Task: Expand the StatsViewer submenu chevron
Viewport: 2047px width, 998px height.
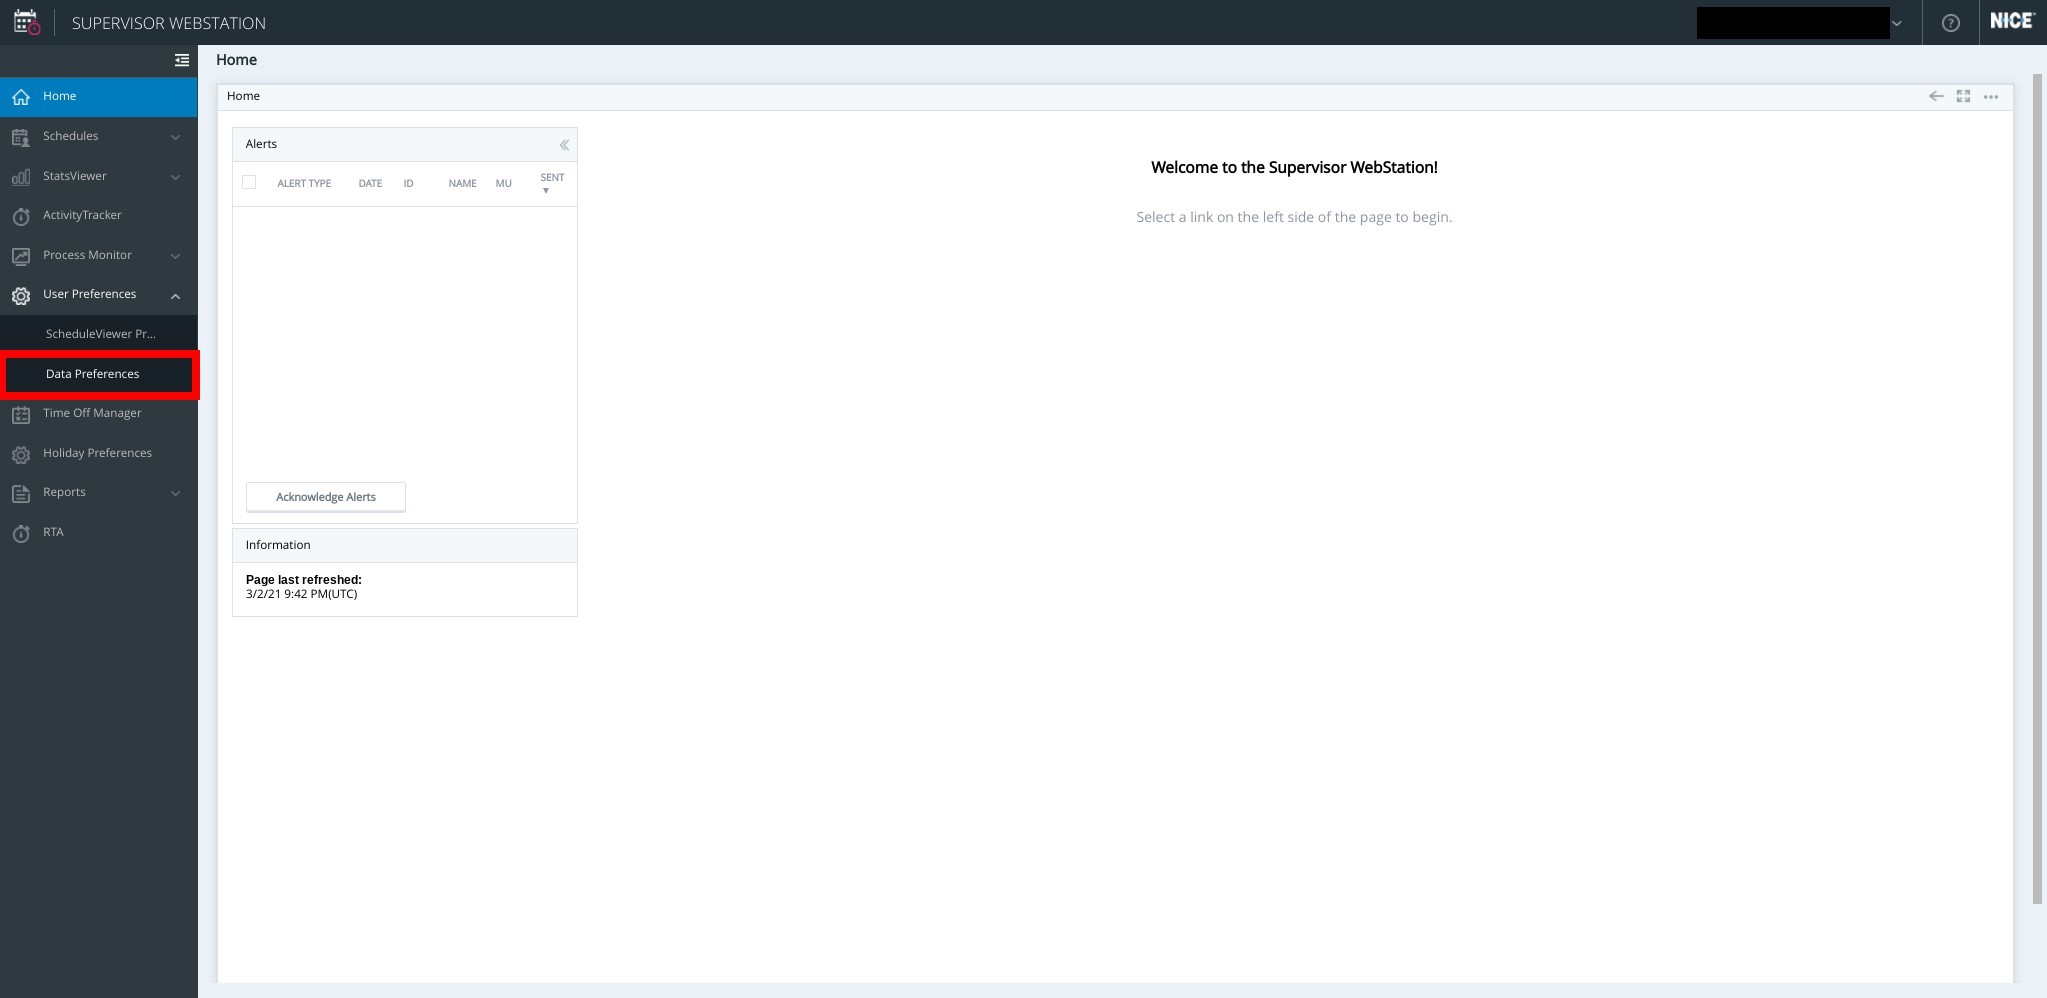Action: tap(175, 177)
